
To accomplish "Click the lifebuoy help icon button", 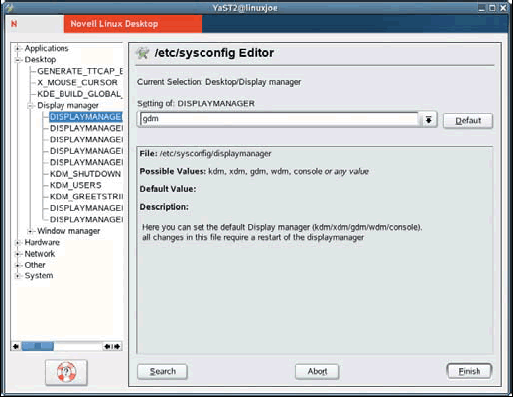I will click(x=66, y=372).
